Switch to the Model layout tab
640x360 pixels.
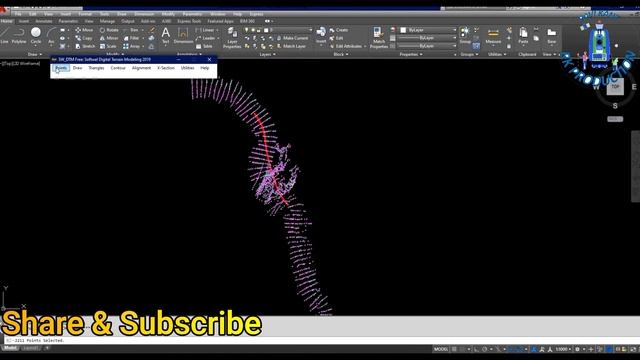pos(10,348)
